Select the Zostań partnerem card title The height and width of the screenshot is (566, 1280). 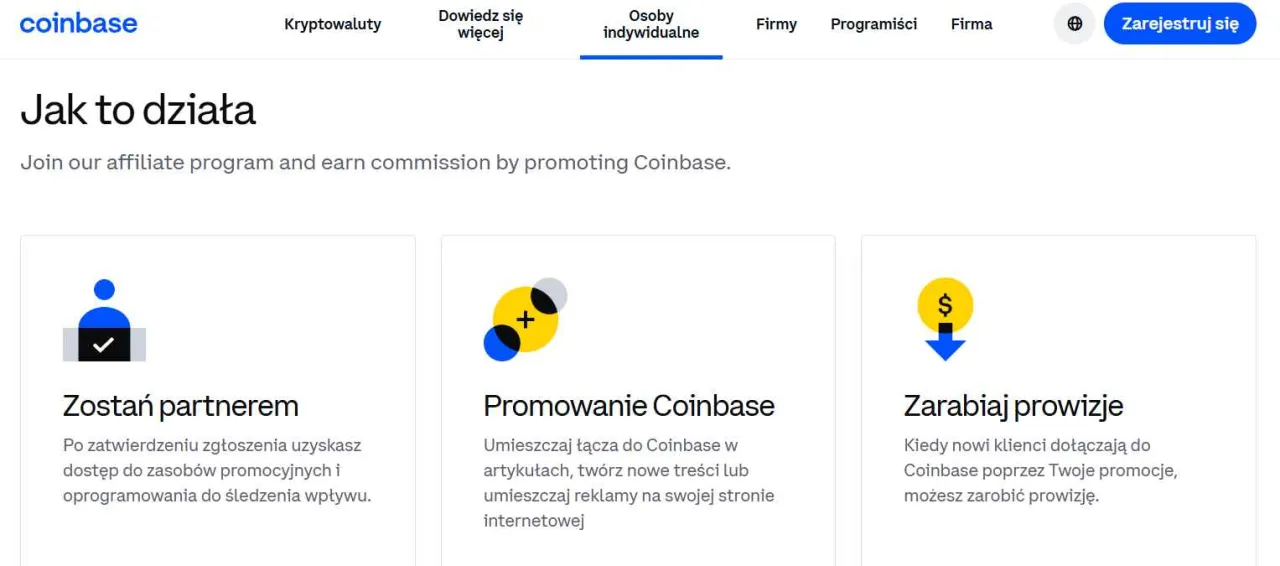180,406
